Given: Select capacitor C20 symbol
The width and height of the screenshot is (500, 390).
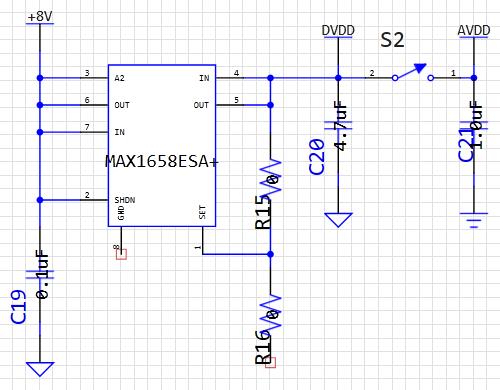Looking at the screenshot, I should pos(338,126).
